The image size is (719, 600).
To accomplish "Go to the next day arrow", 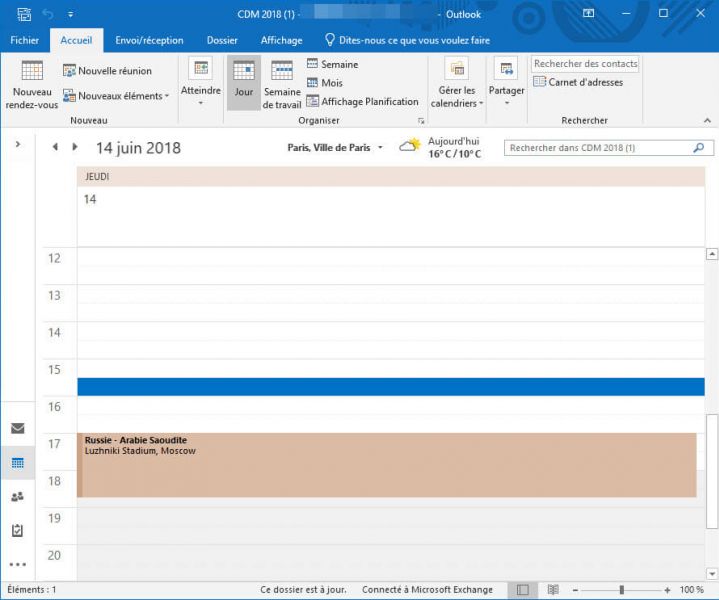I will (75, 147).
